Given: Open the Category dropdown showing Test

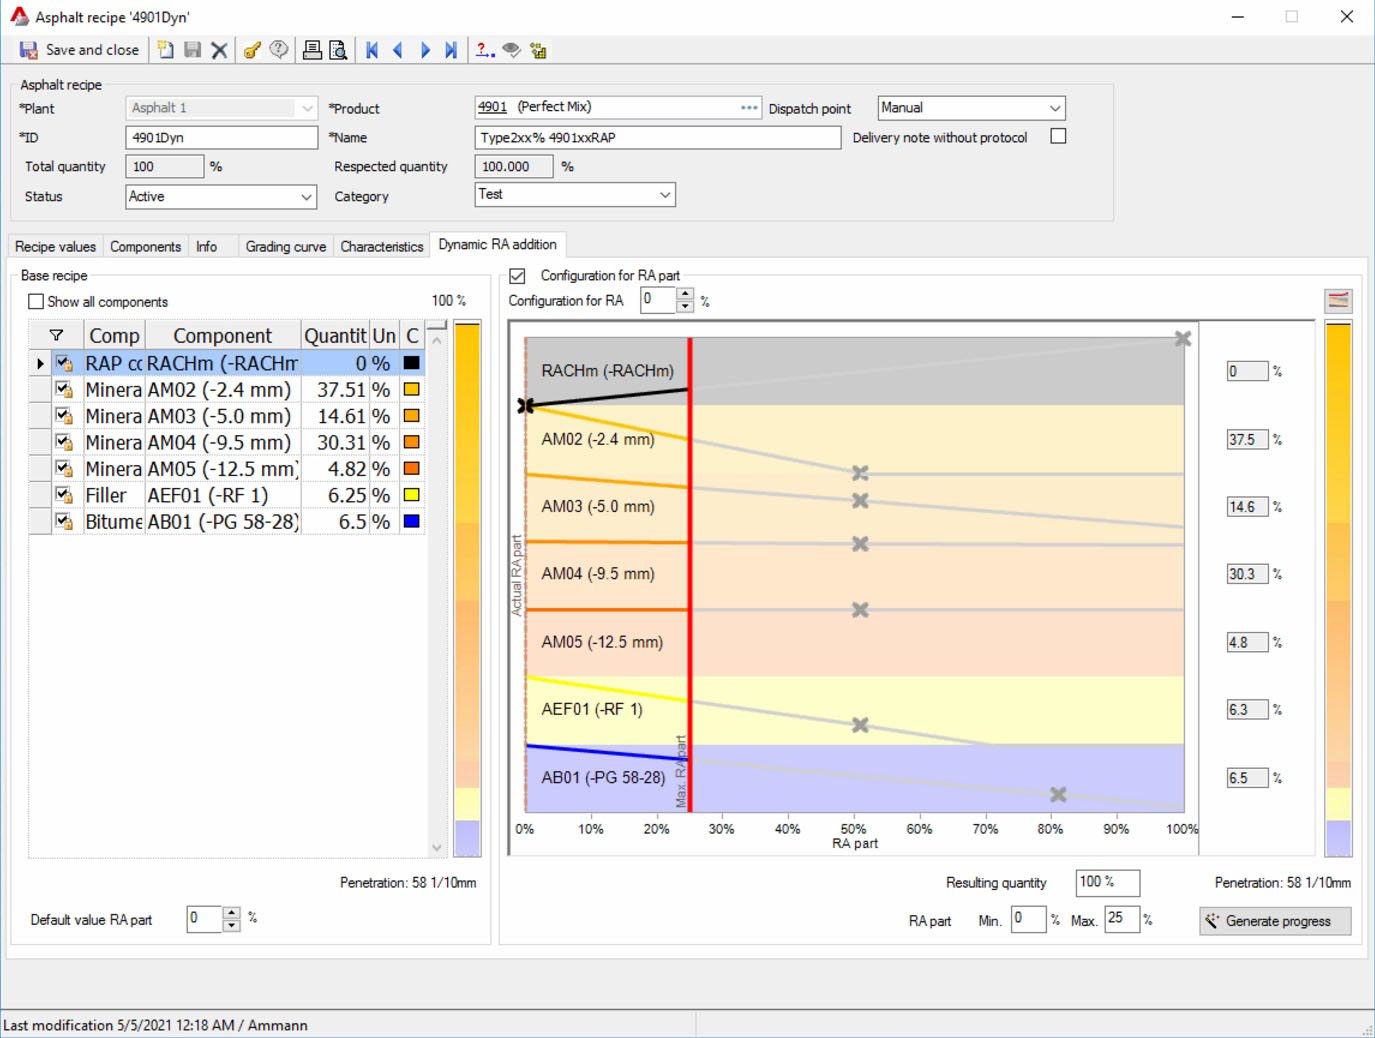Looking at the screenshot, I should (x=665, y=195).
